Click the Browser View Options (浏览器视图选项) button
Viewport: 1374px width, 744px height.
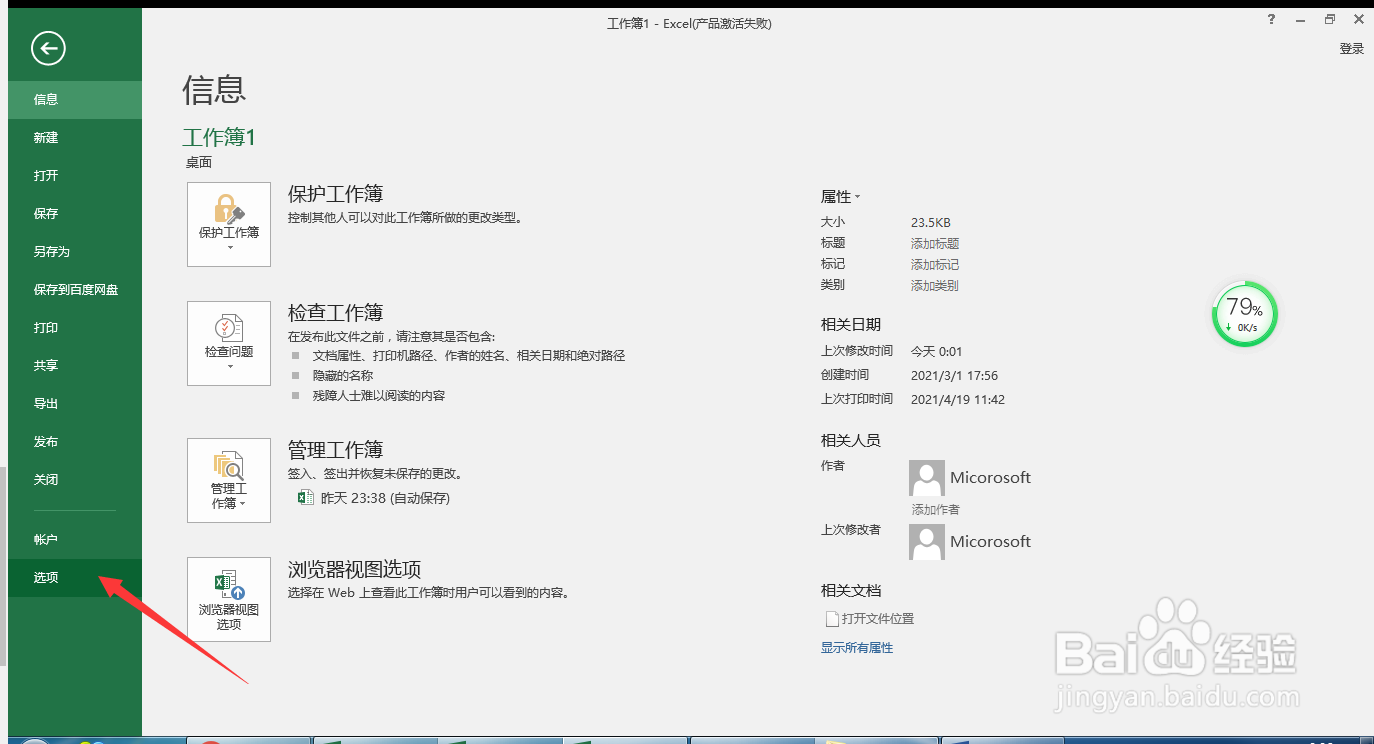pos(229,599)
